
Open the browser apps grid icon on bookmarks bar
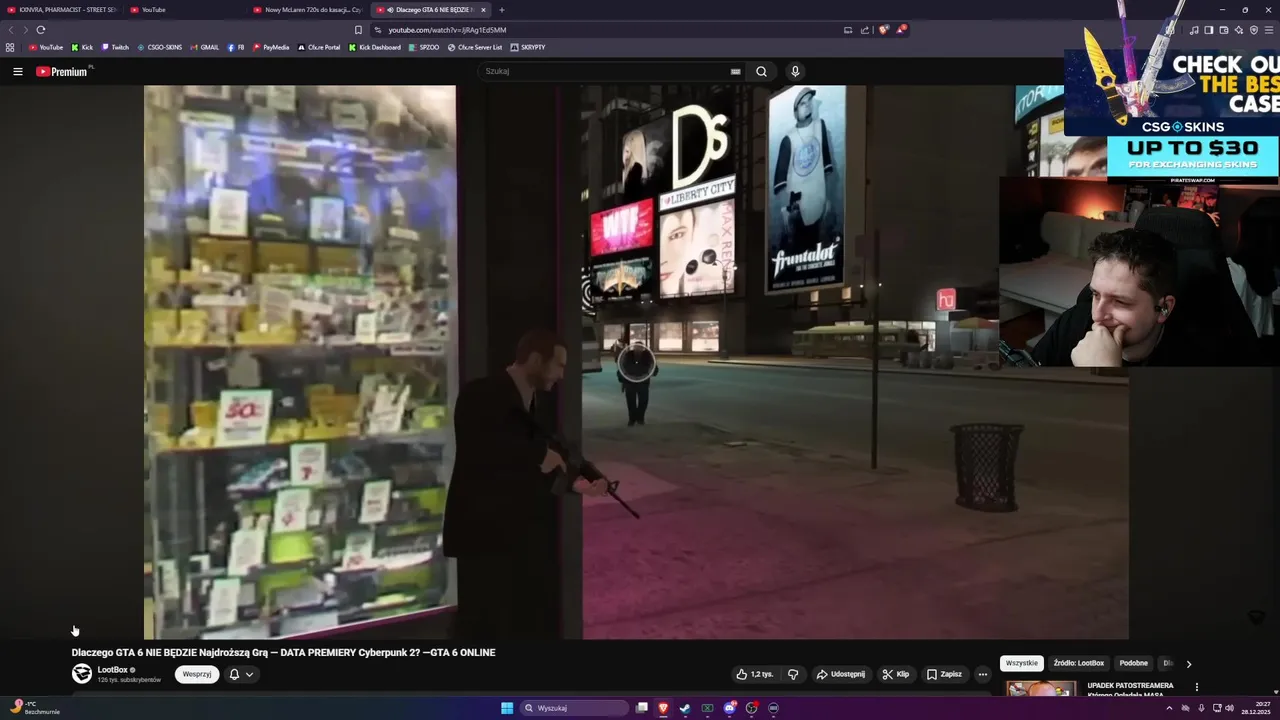pos(10,47)
